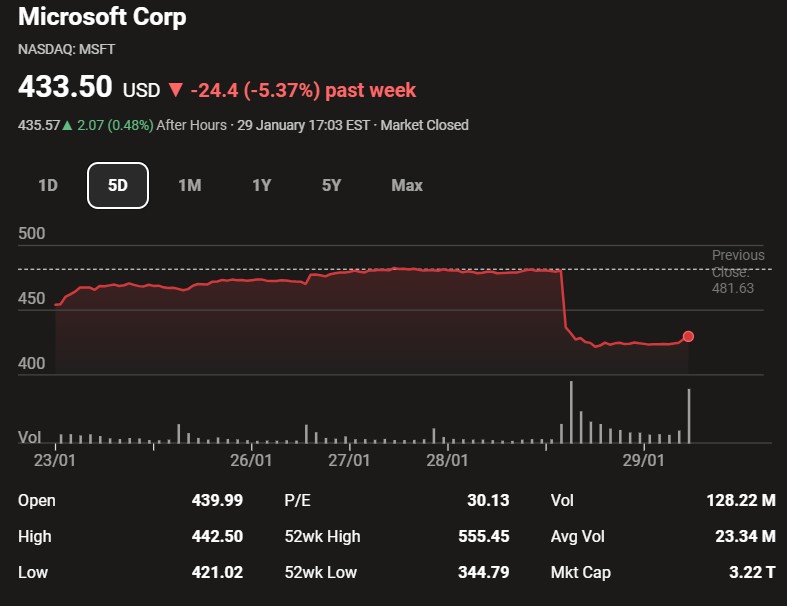Screen dimensions: 787x606
Task: Select the 26/01 date on the axis
Action: (x=251, y=460)
